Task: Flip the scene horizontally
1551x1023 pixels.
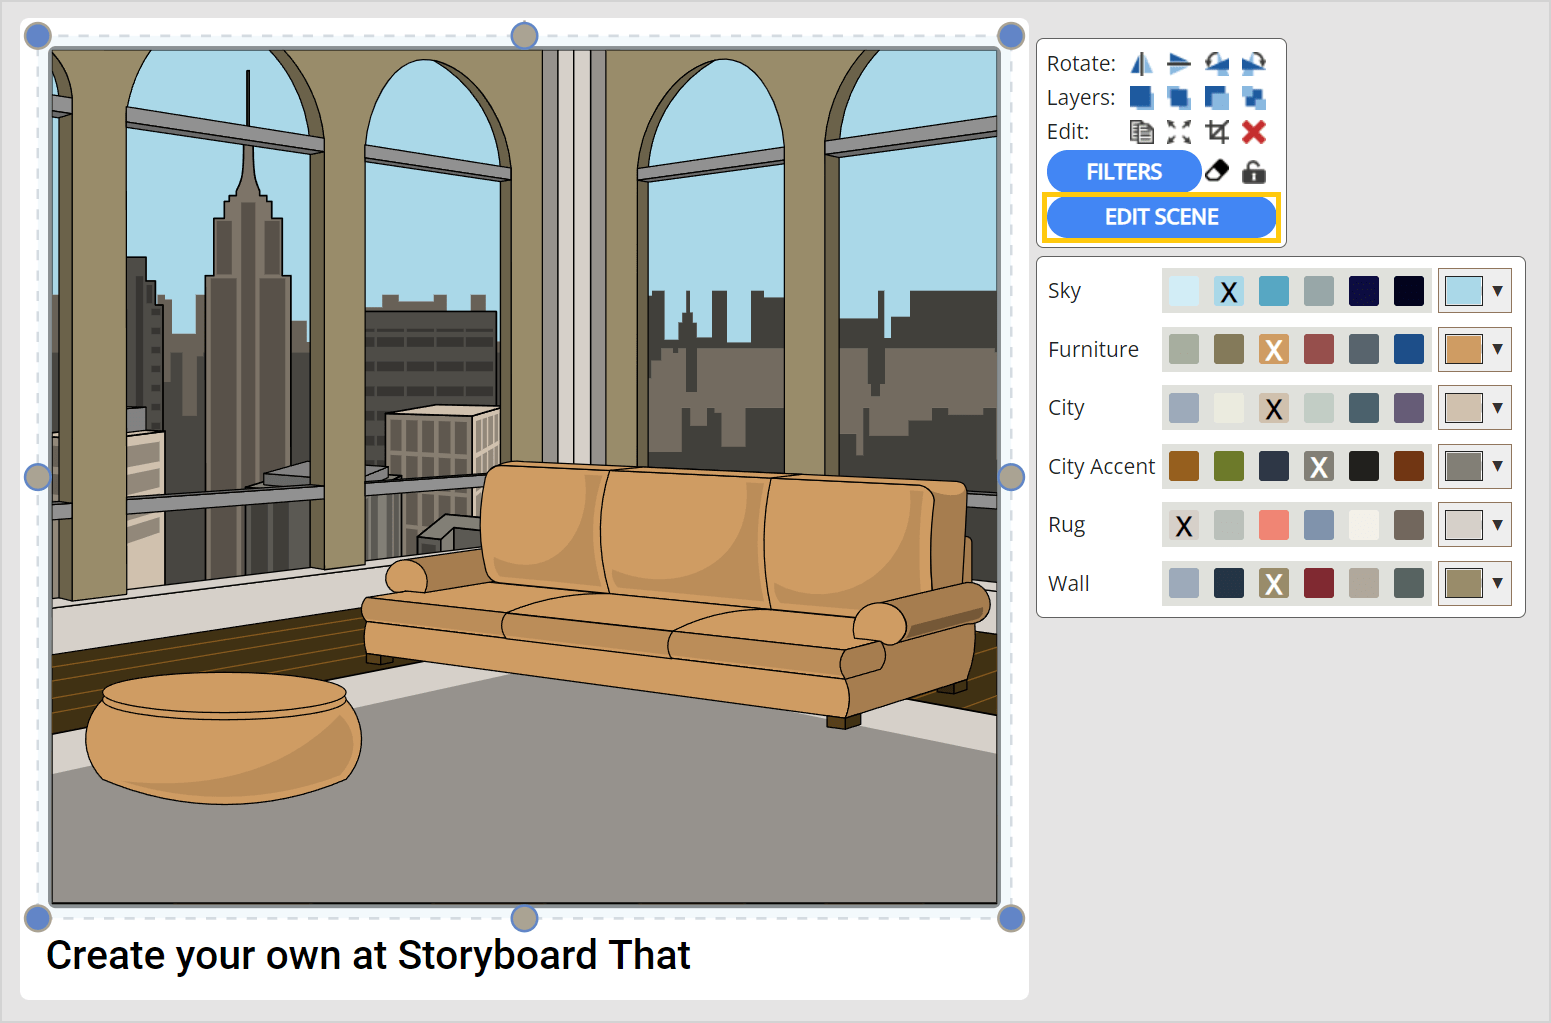Action: pyautogui.click(x=1140, y=63)
